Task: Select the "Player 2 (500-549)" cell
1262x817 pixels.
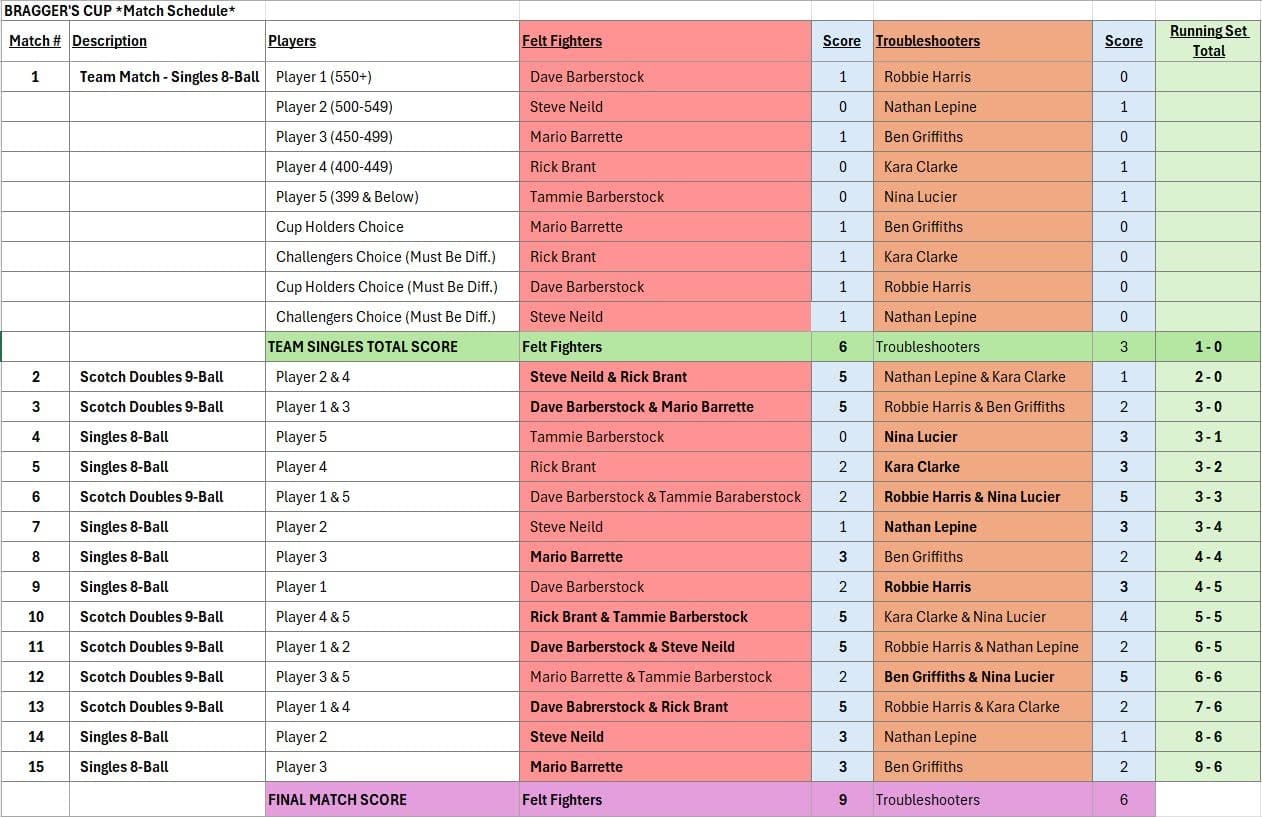Action: click(x=392, y=107)
